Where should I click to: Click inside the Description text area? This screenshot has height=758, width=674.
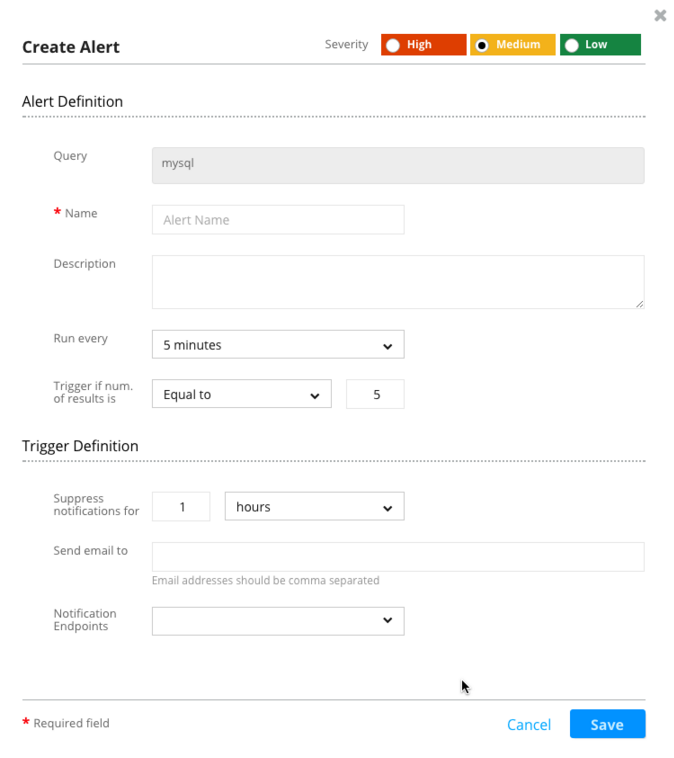[x=398, y=282]
